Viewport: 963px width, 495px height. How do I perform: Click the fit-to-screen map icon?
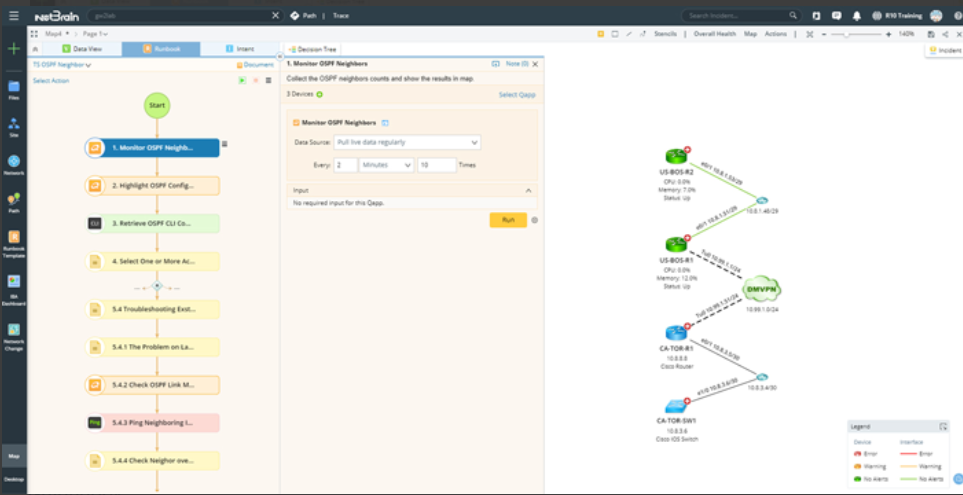pos(809,34)
